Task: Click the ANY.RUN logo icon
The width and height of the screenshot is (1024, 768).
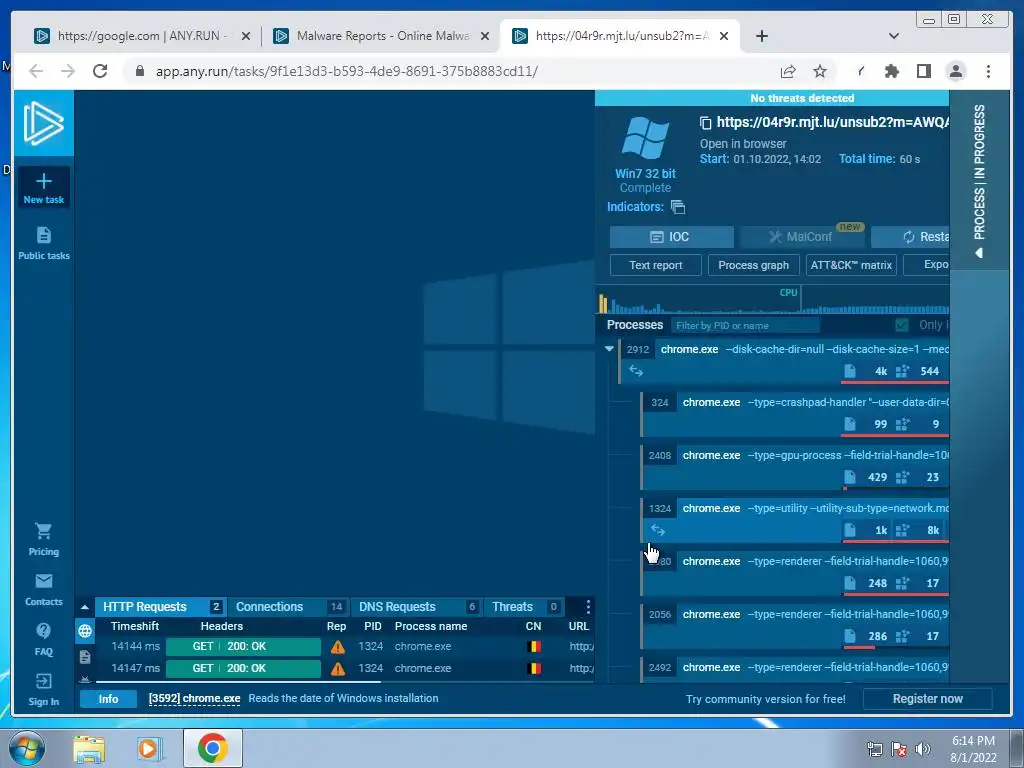Action: (x=44, y=123)
